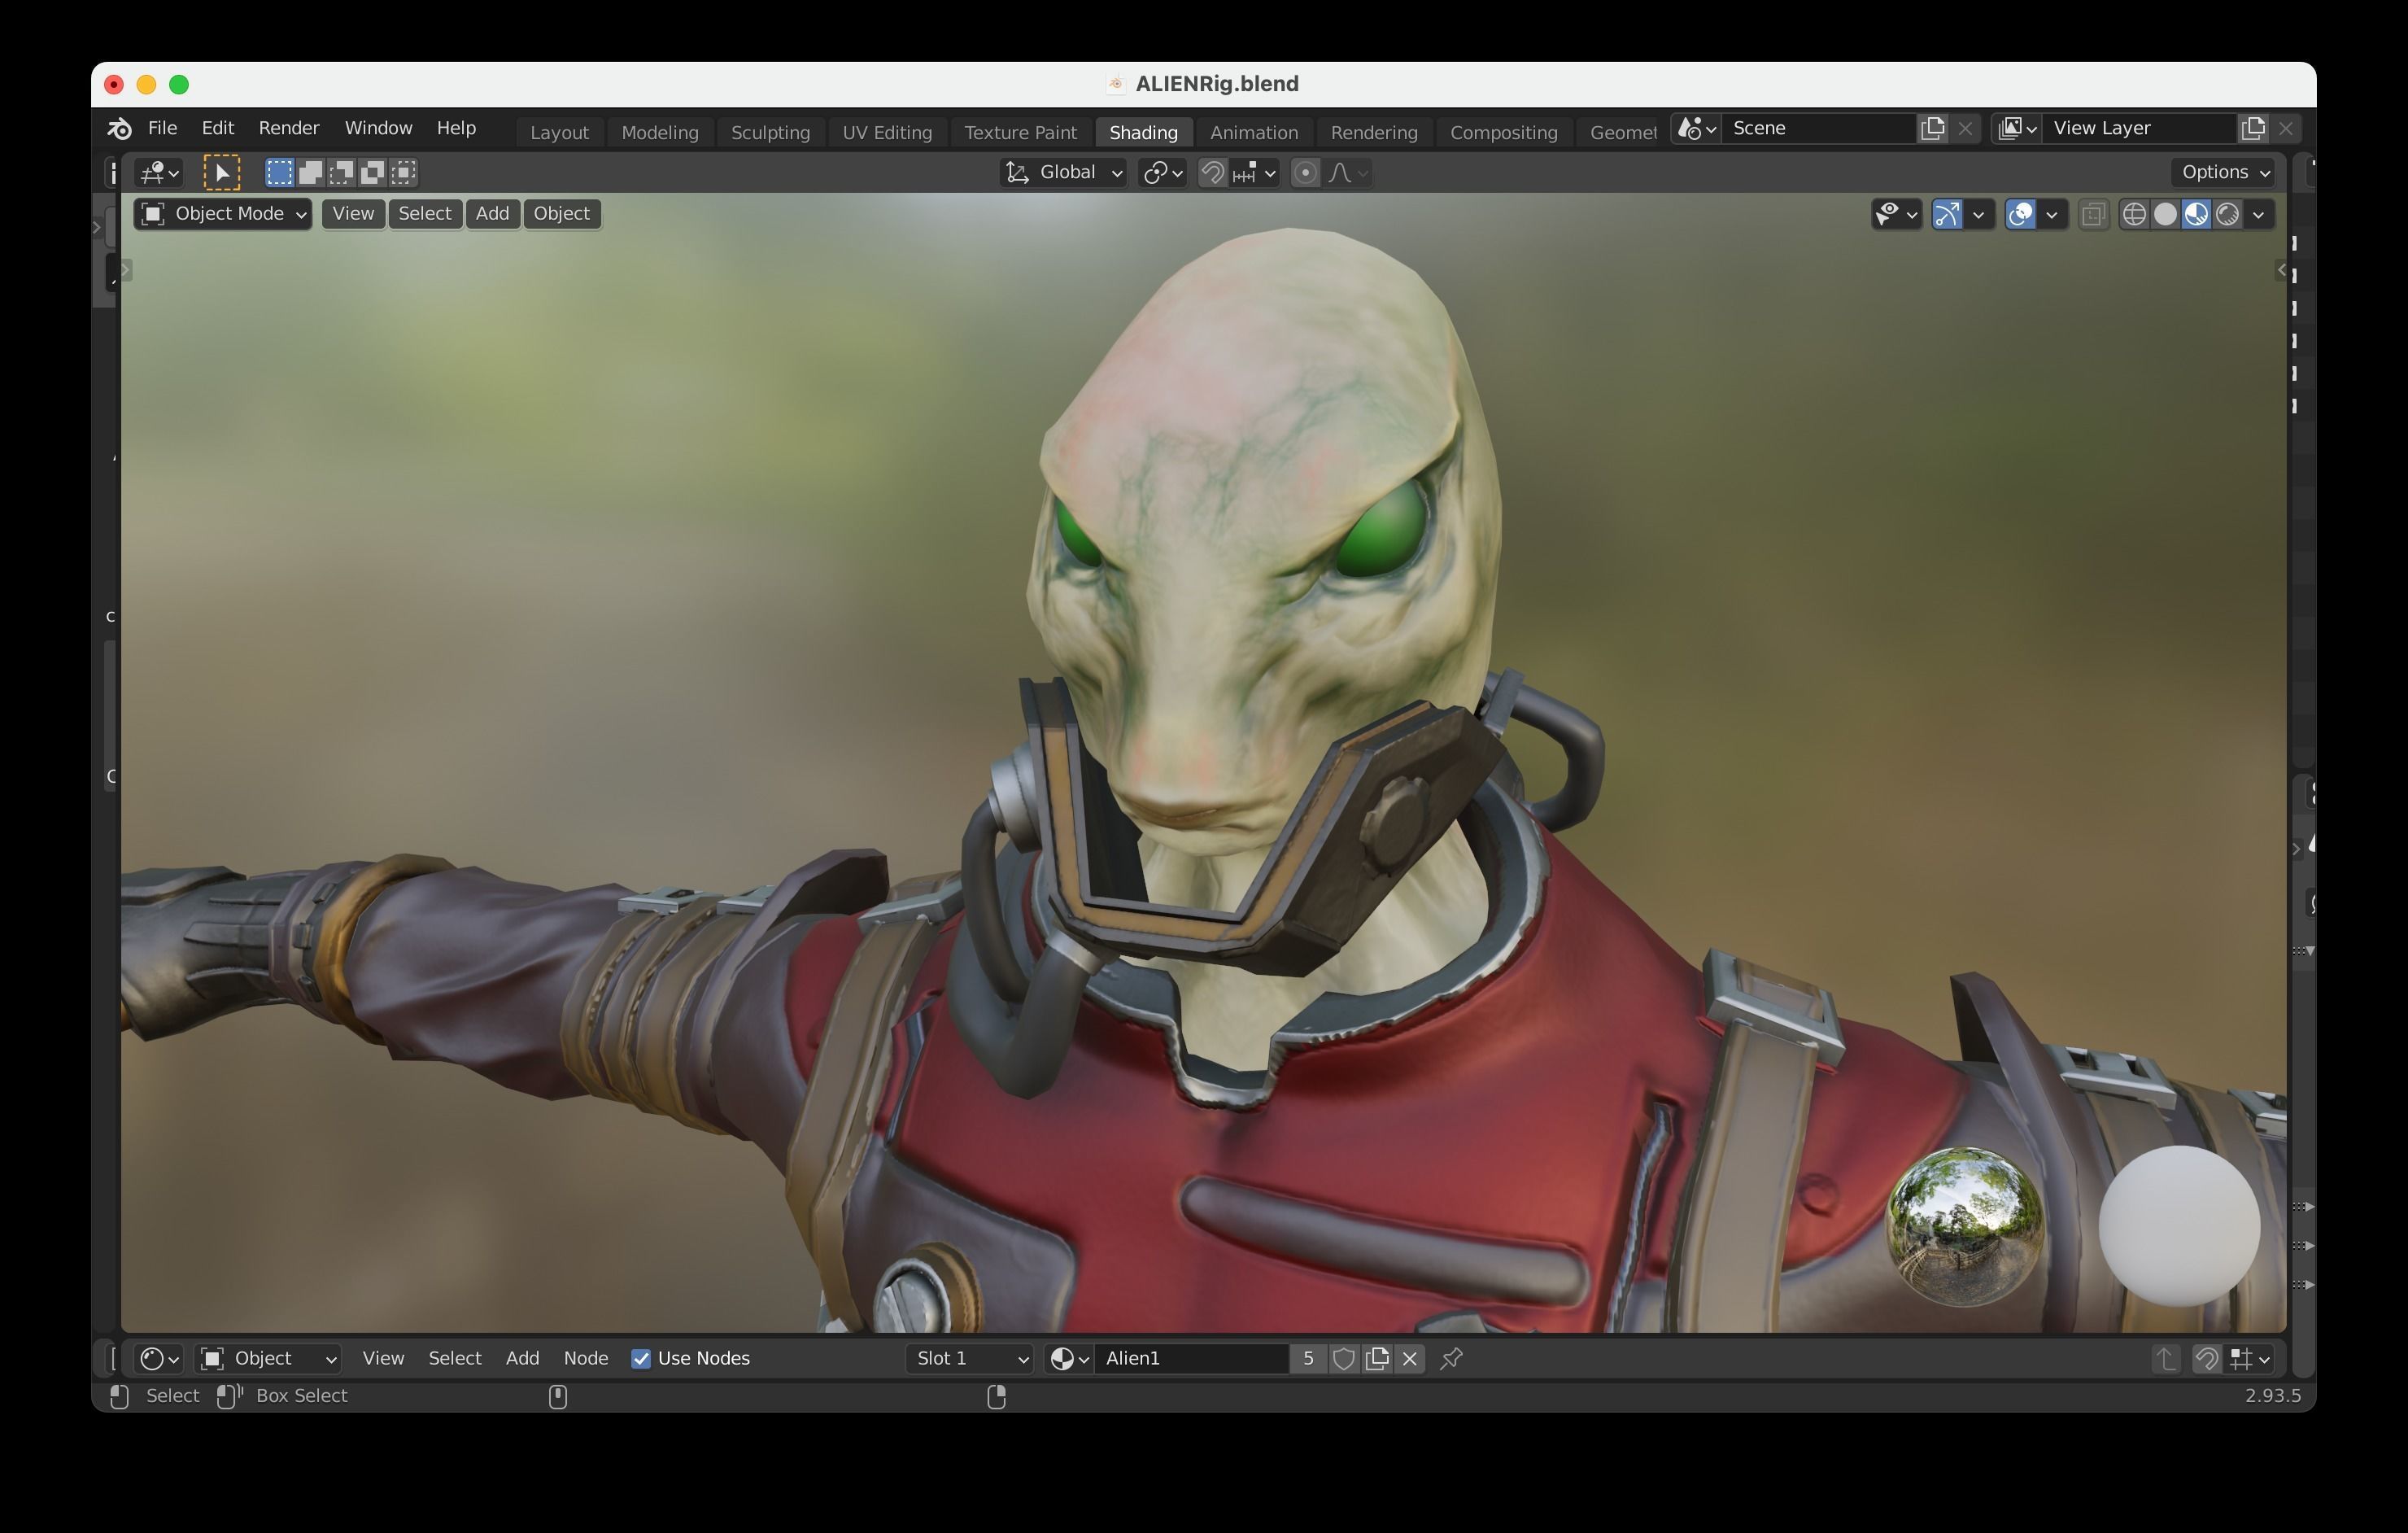Switch to the Layout workspace tab
The height and width of the screenshot is (1533, 2408).
pyautogui.click(x=559, y=132)
